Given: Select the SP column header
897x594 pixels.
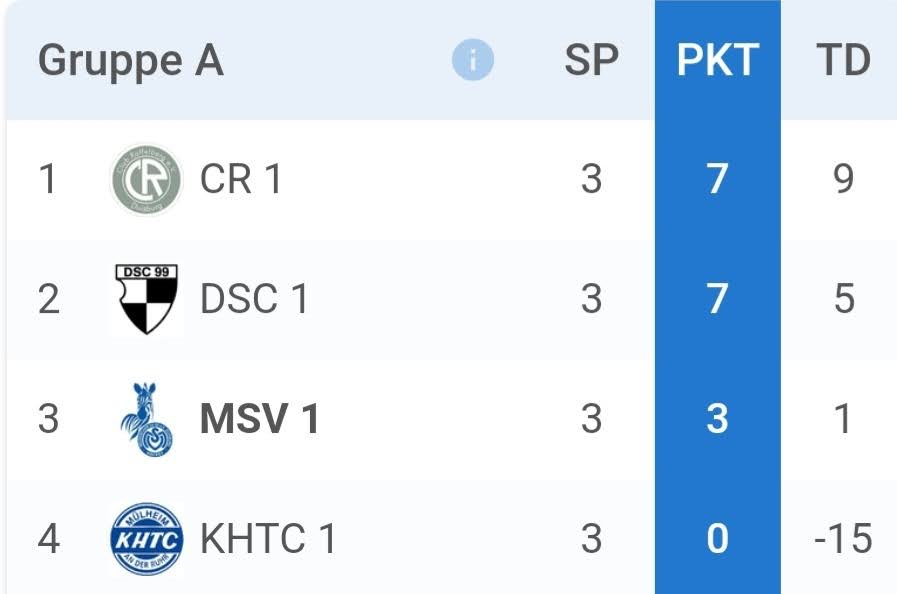Looking at the screenshot, I should click(591, 61).
